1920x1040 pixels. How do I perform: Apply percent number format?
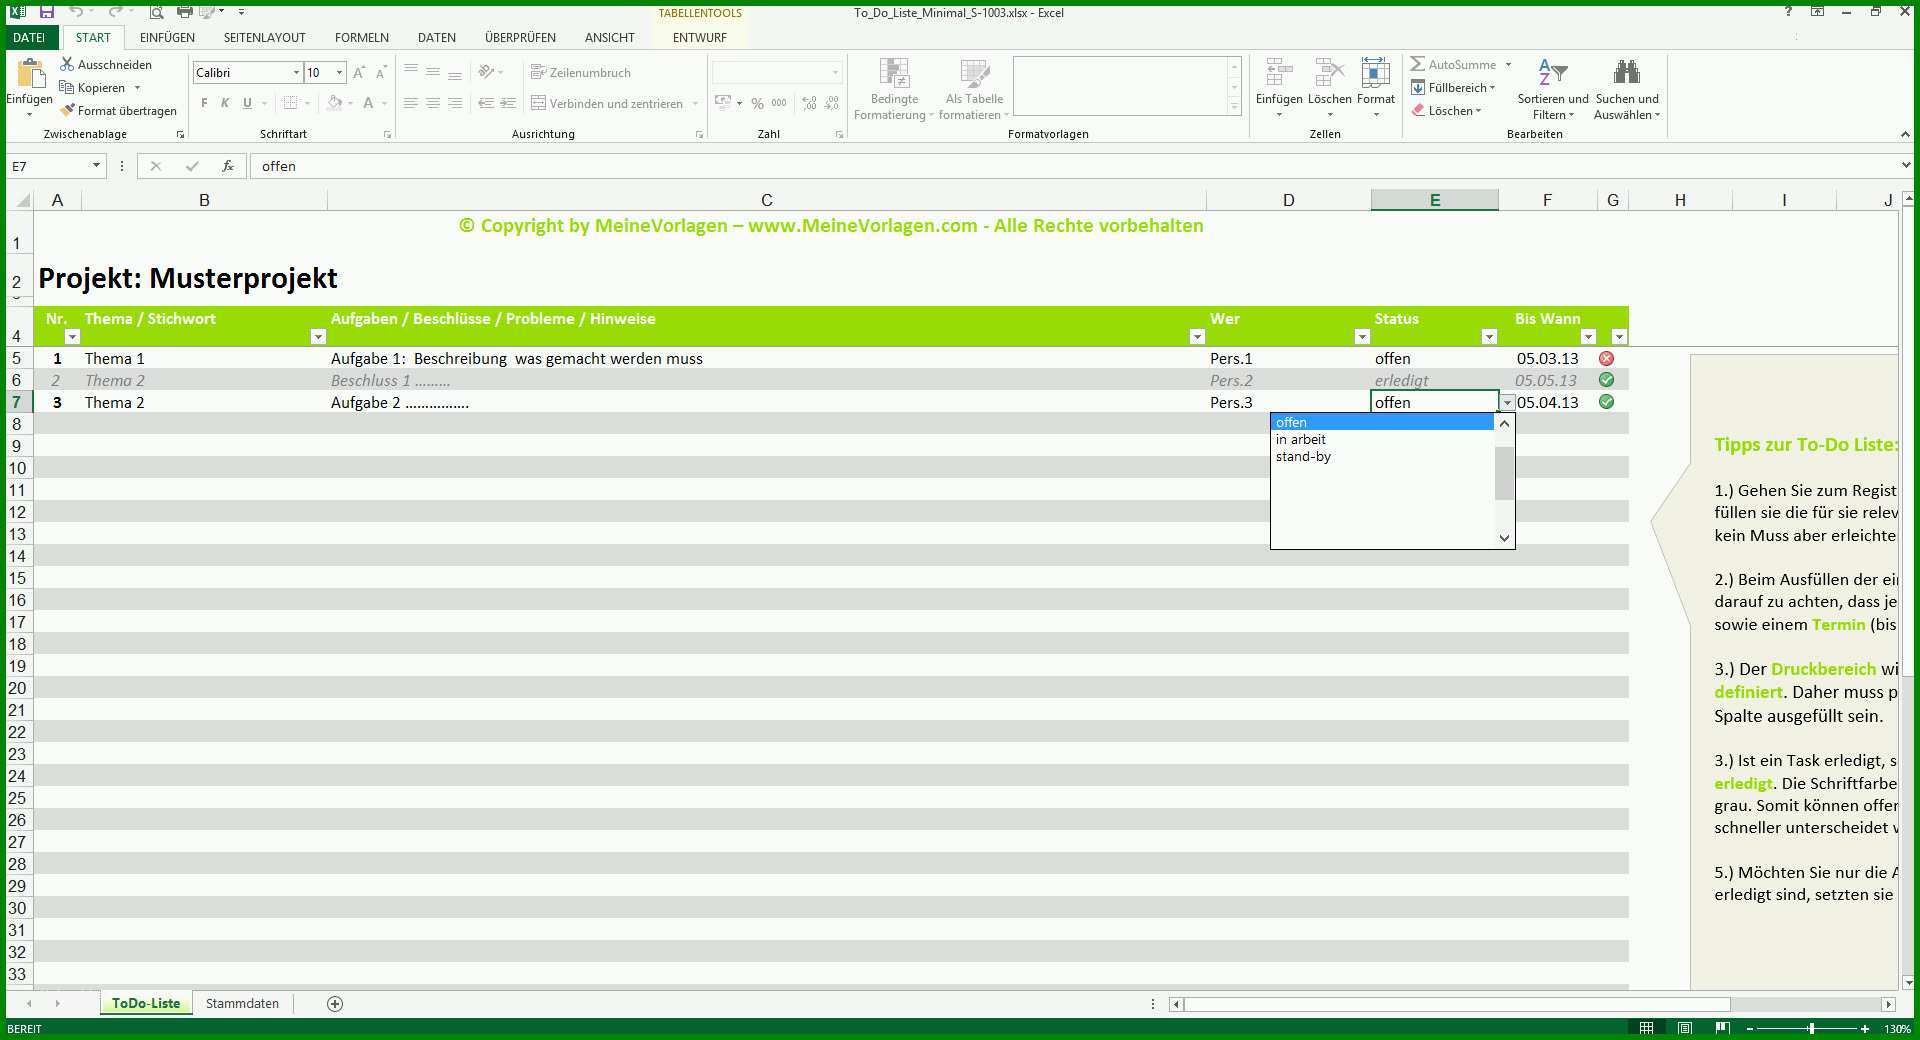click(x=758, y=103)
